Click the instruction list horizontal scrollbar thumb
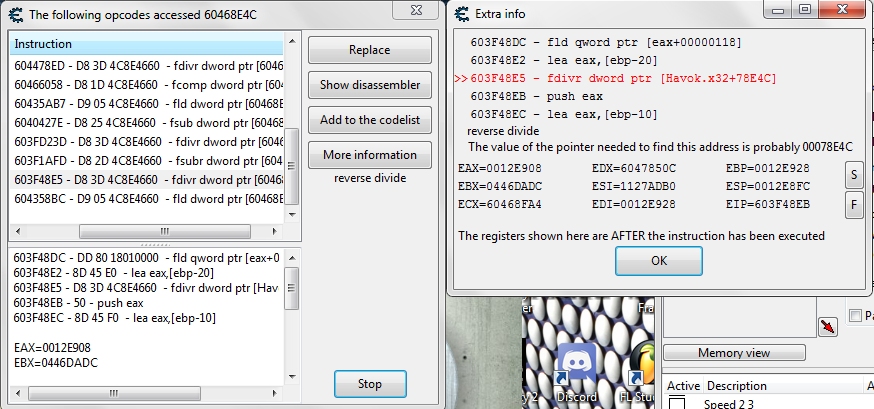The width and height of the screenshot is (874, 409). tap(164, 231)
